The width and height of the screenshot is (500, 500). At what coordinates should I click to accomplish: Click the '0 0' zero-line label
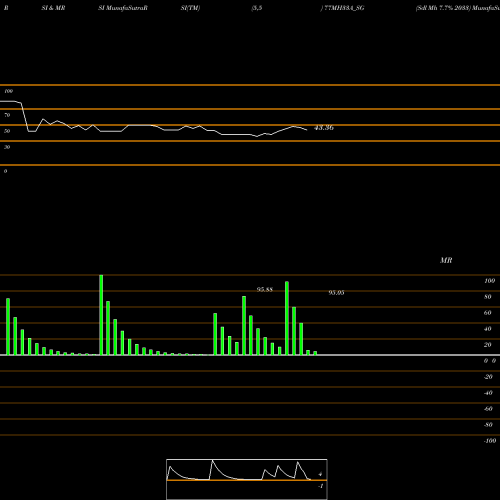[x=490, y=361]
